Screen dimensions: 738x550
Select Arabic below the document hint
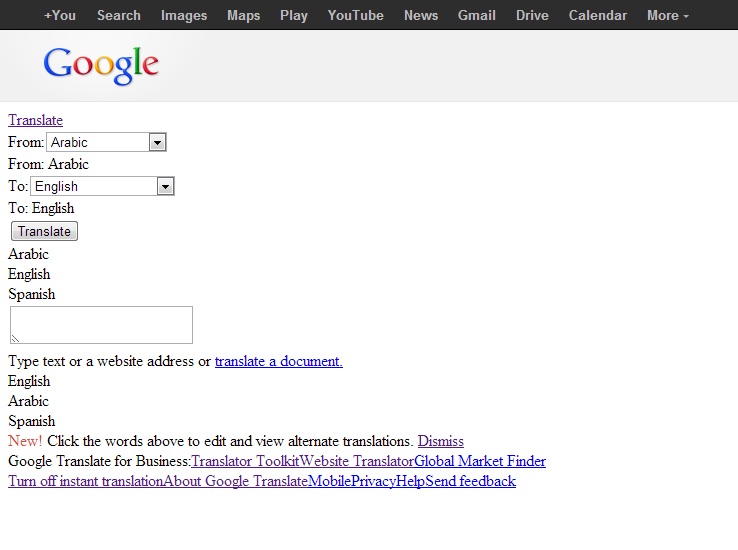click(28, 401)
